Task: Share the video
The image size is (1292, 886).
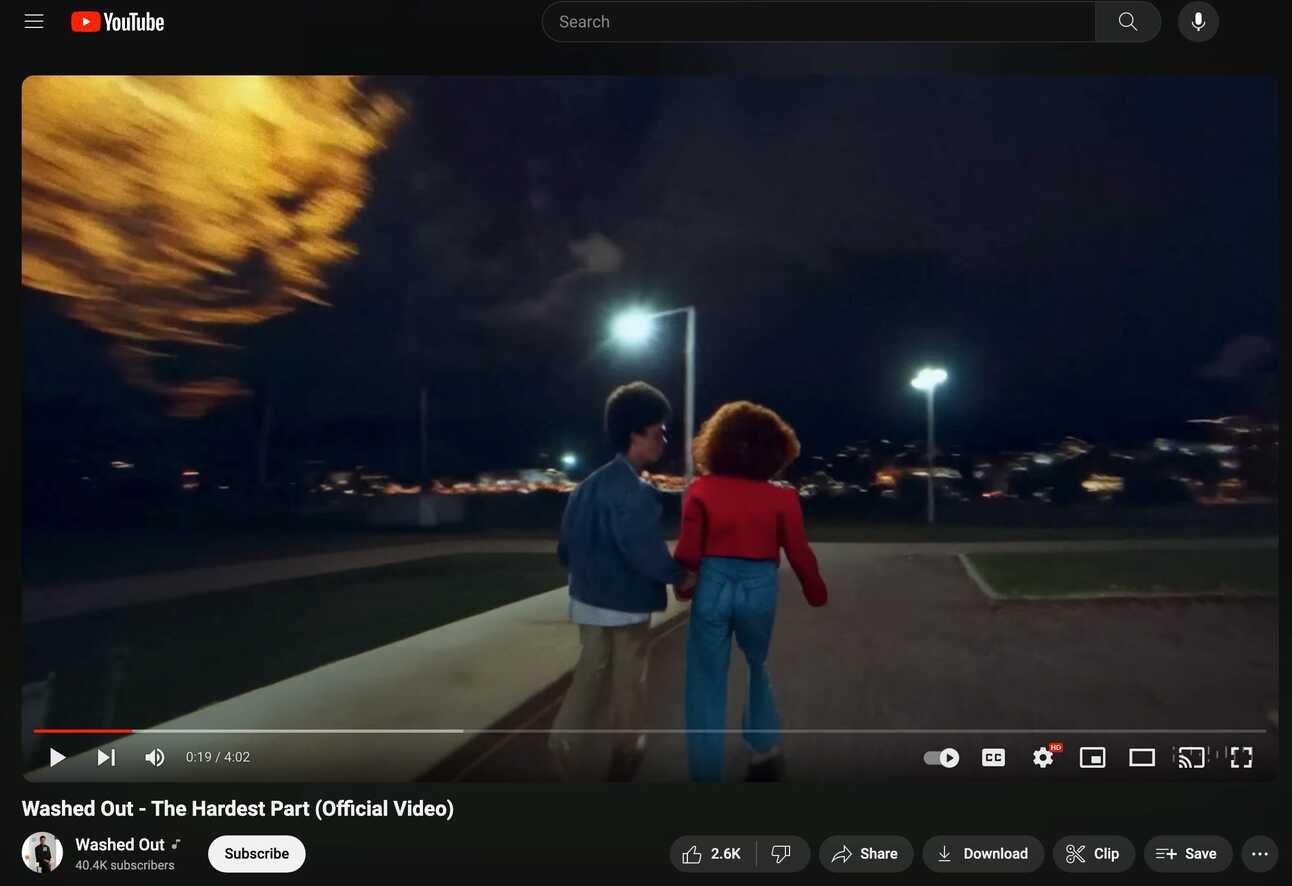Action: pyautogui.click(x=866, y=854)
